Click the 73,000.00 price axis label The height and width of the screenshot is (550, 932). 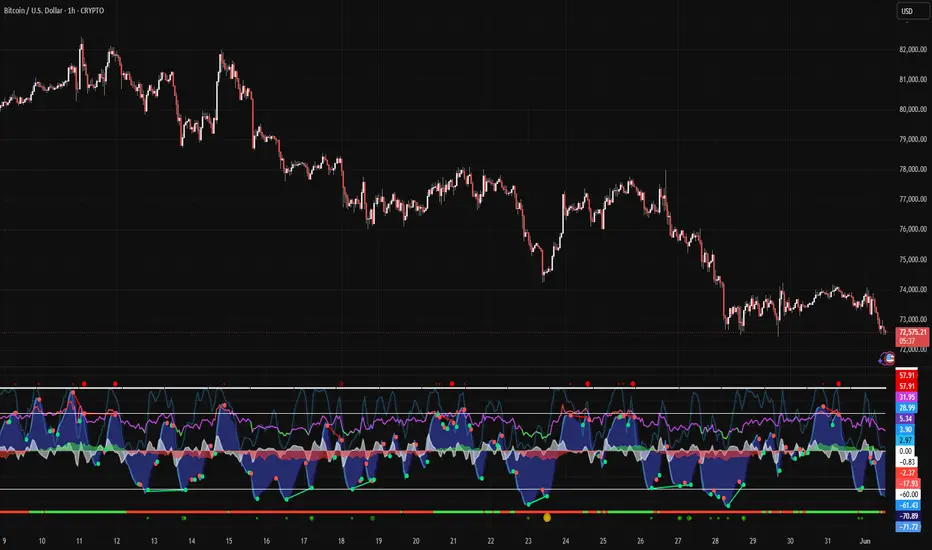[912, 319]
